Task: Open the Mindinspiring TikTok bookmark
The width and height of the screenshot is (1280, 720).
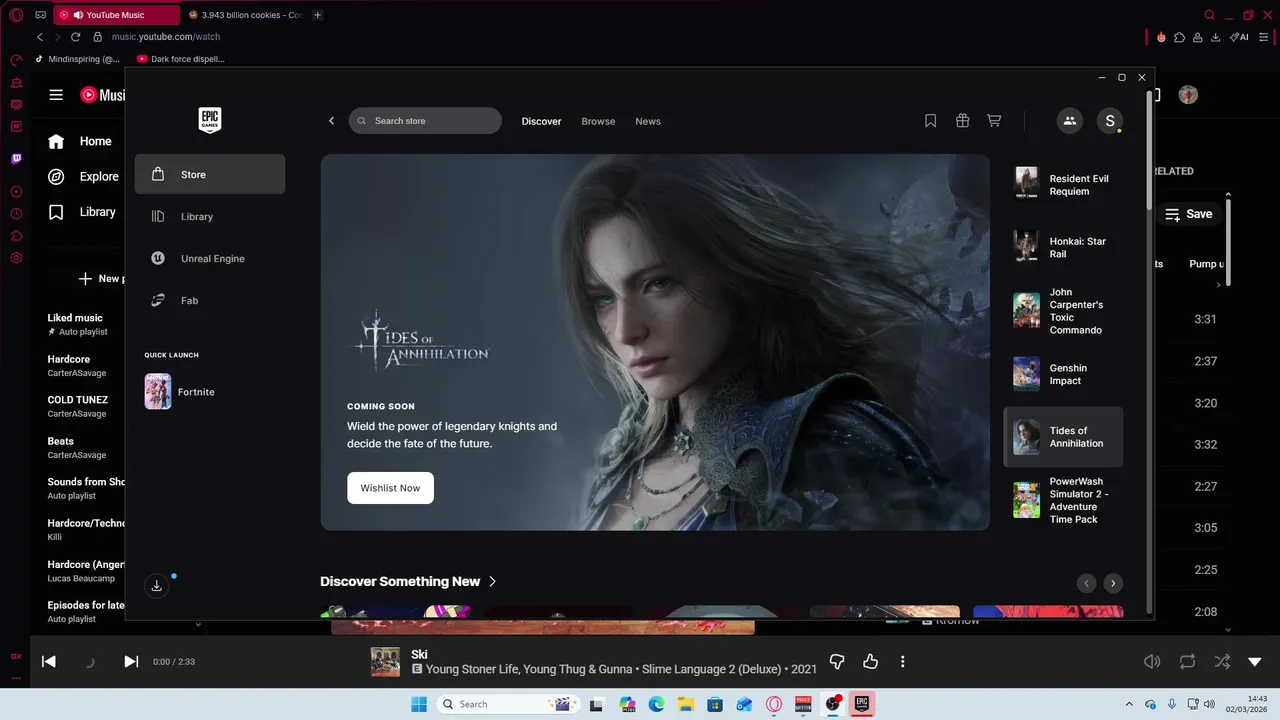Action: pos(78,59)
